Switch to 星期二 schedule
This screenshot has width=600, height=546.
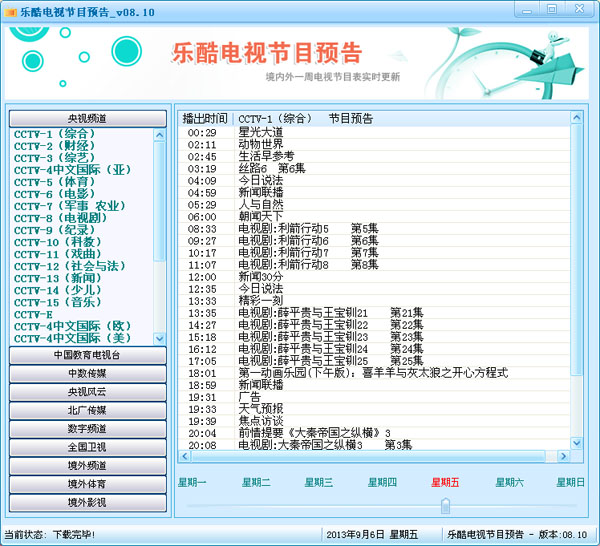point(256,482)
